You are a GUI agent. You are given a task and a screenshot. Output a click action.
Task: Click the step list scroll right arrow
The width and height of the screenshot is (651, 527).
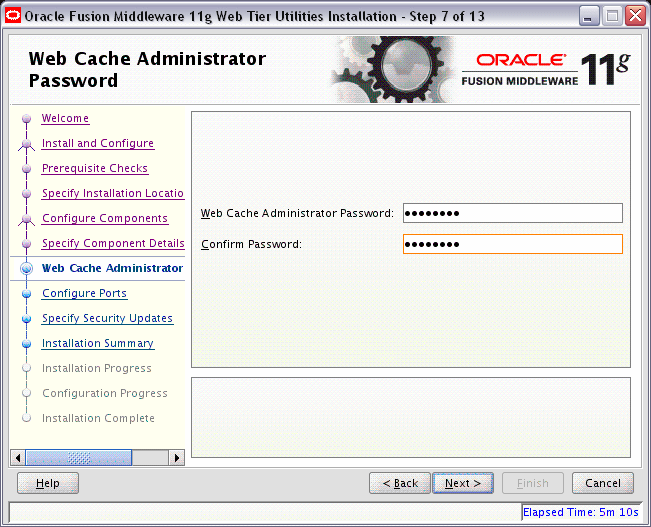pos(177,458)
